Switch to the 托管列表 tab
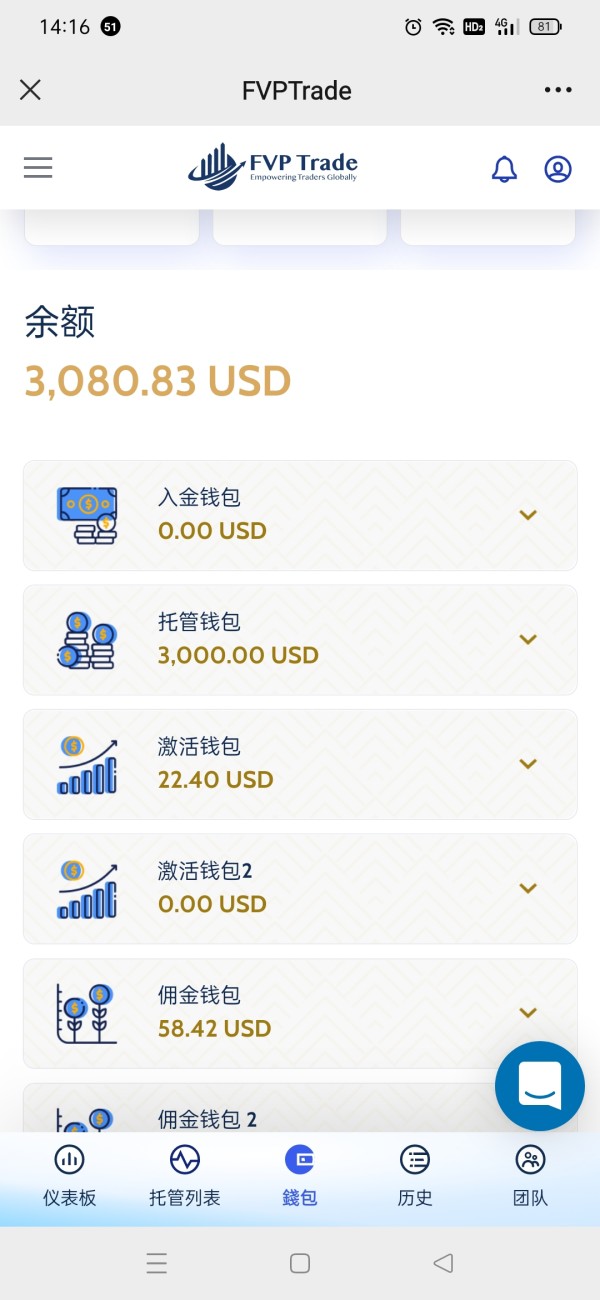 (x=185, y=1176)
